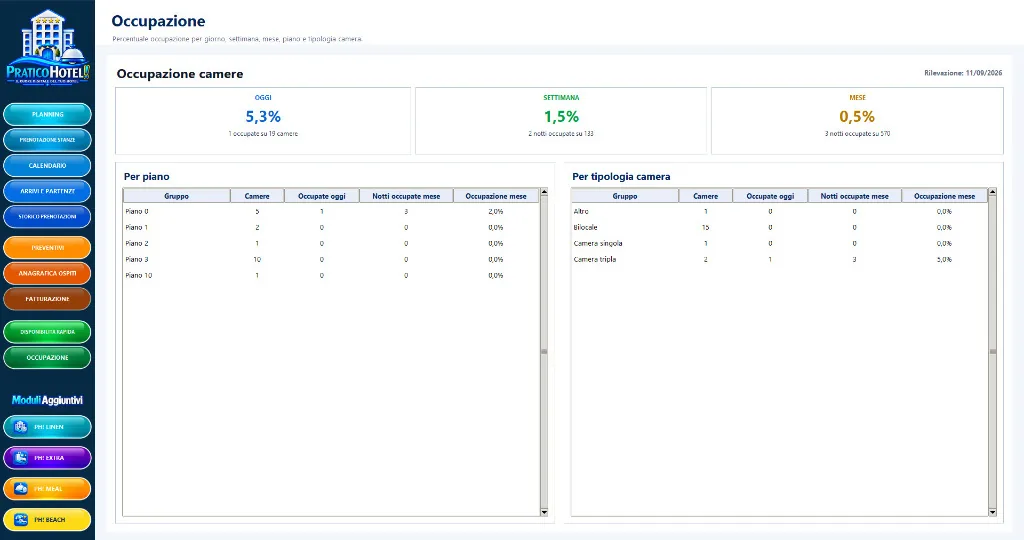Open the Calendario section
The height and width of the screenshot is (540, 1024).
coord(47,165)
